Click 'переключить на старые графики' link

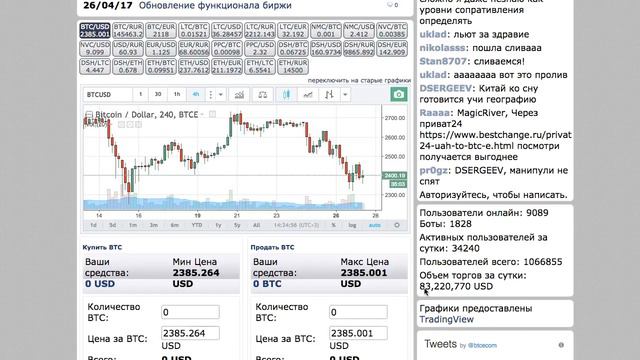click(359, 80)
